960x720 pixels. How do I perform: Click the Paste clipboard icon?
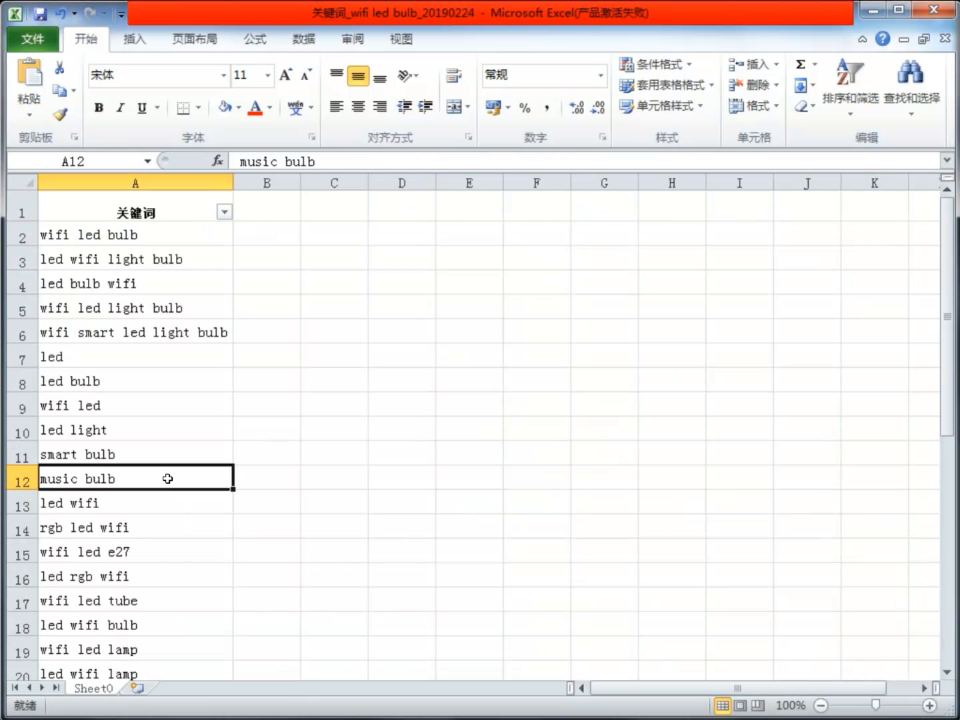[x=29, y=72]
